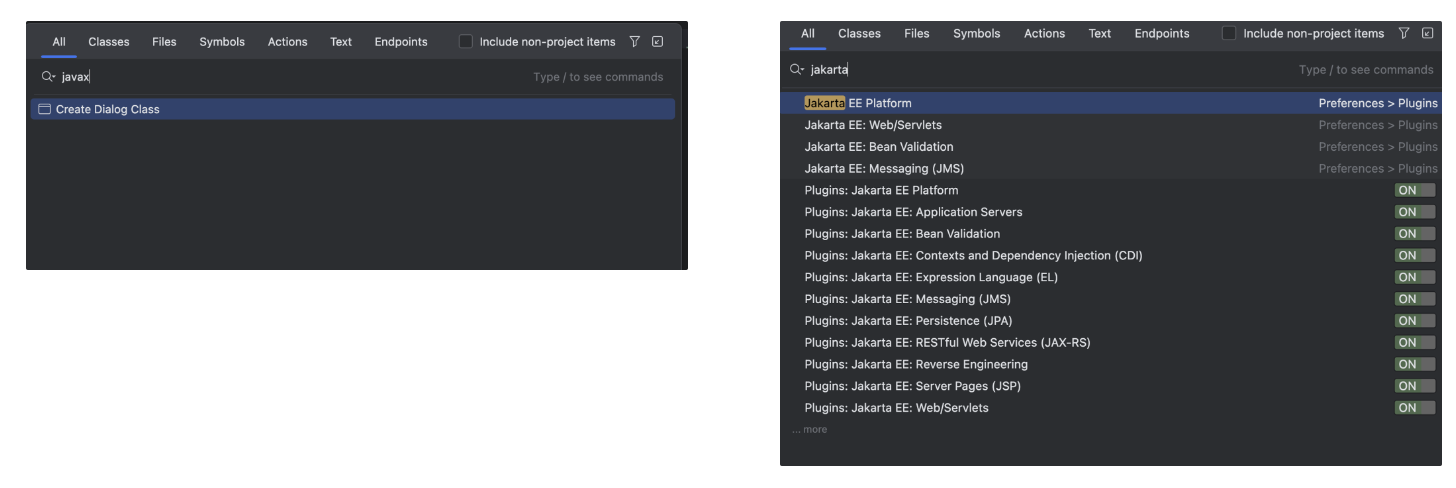
Task: Select Create Dialog Class result
Action: coord(353,109)
